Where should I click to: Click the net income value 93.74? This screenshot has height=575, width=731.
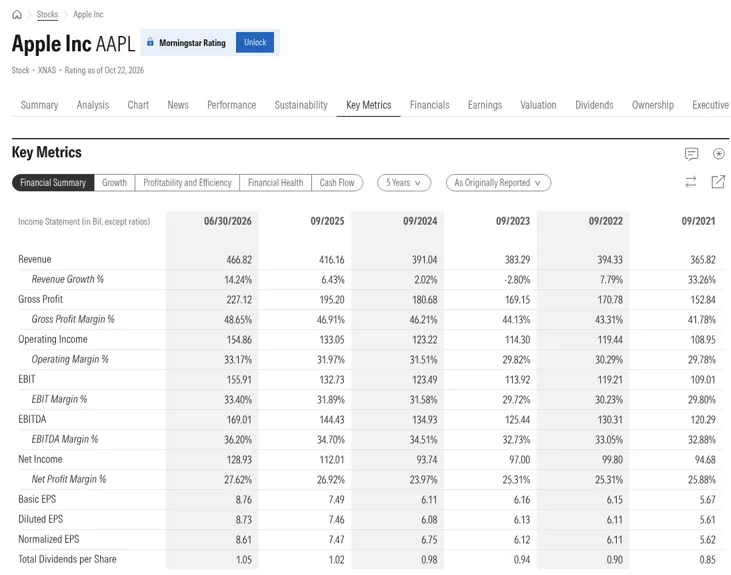pos(427,460)
